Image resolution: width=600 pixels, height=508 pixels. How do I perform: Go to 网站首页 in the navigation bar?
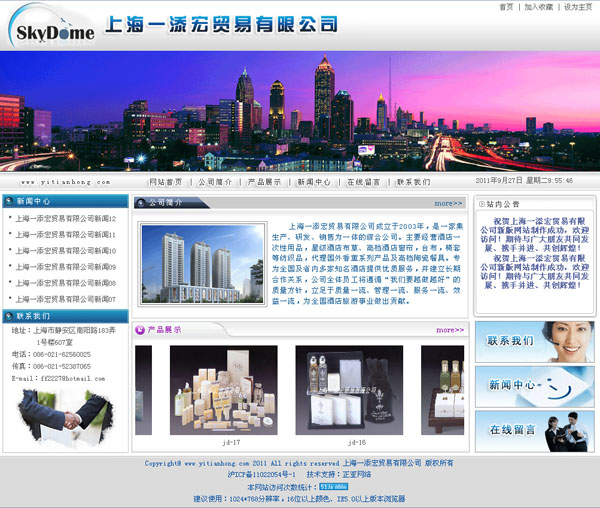tap(166, 182)
